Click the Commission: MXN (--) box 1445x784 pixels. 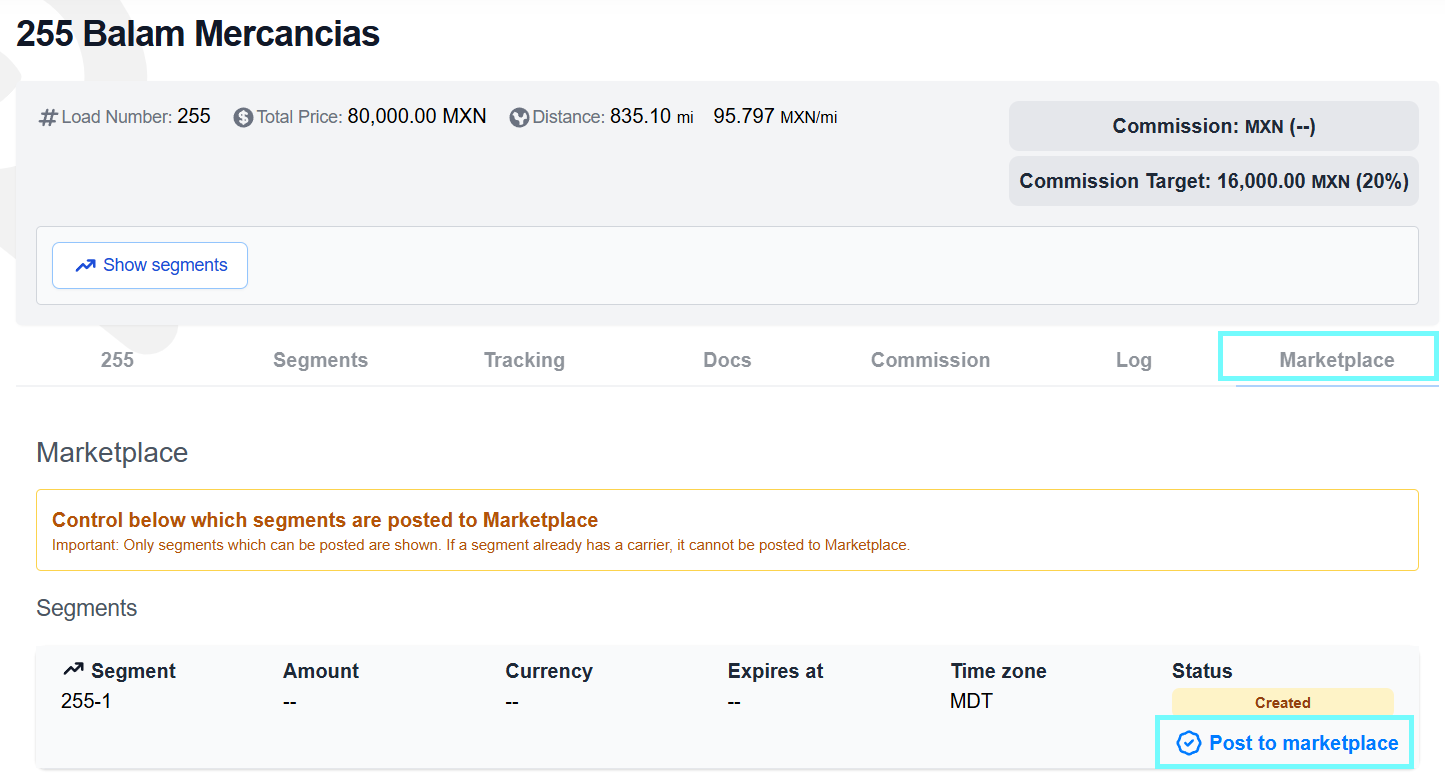click(x=1213, y=126)
